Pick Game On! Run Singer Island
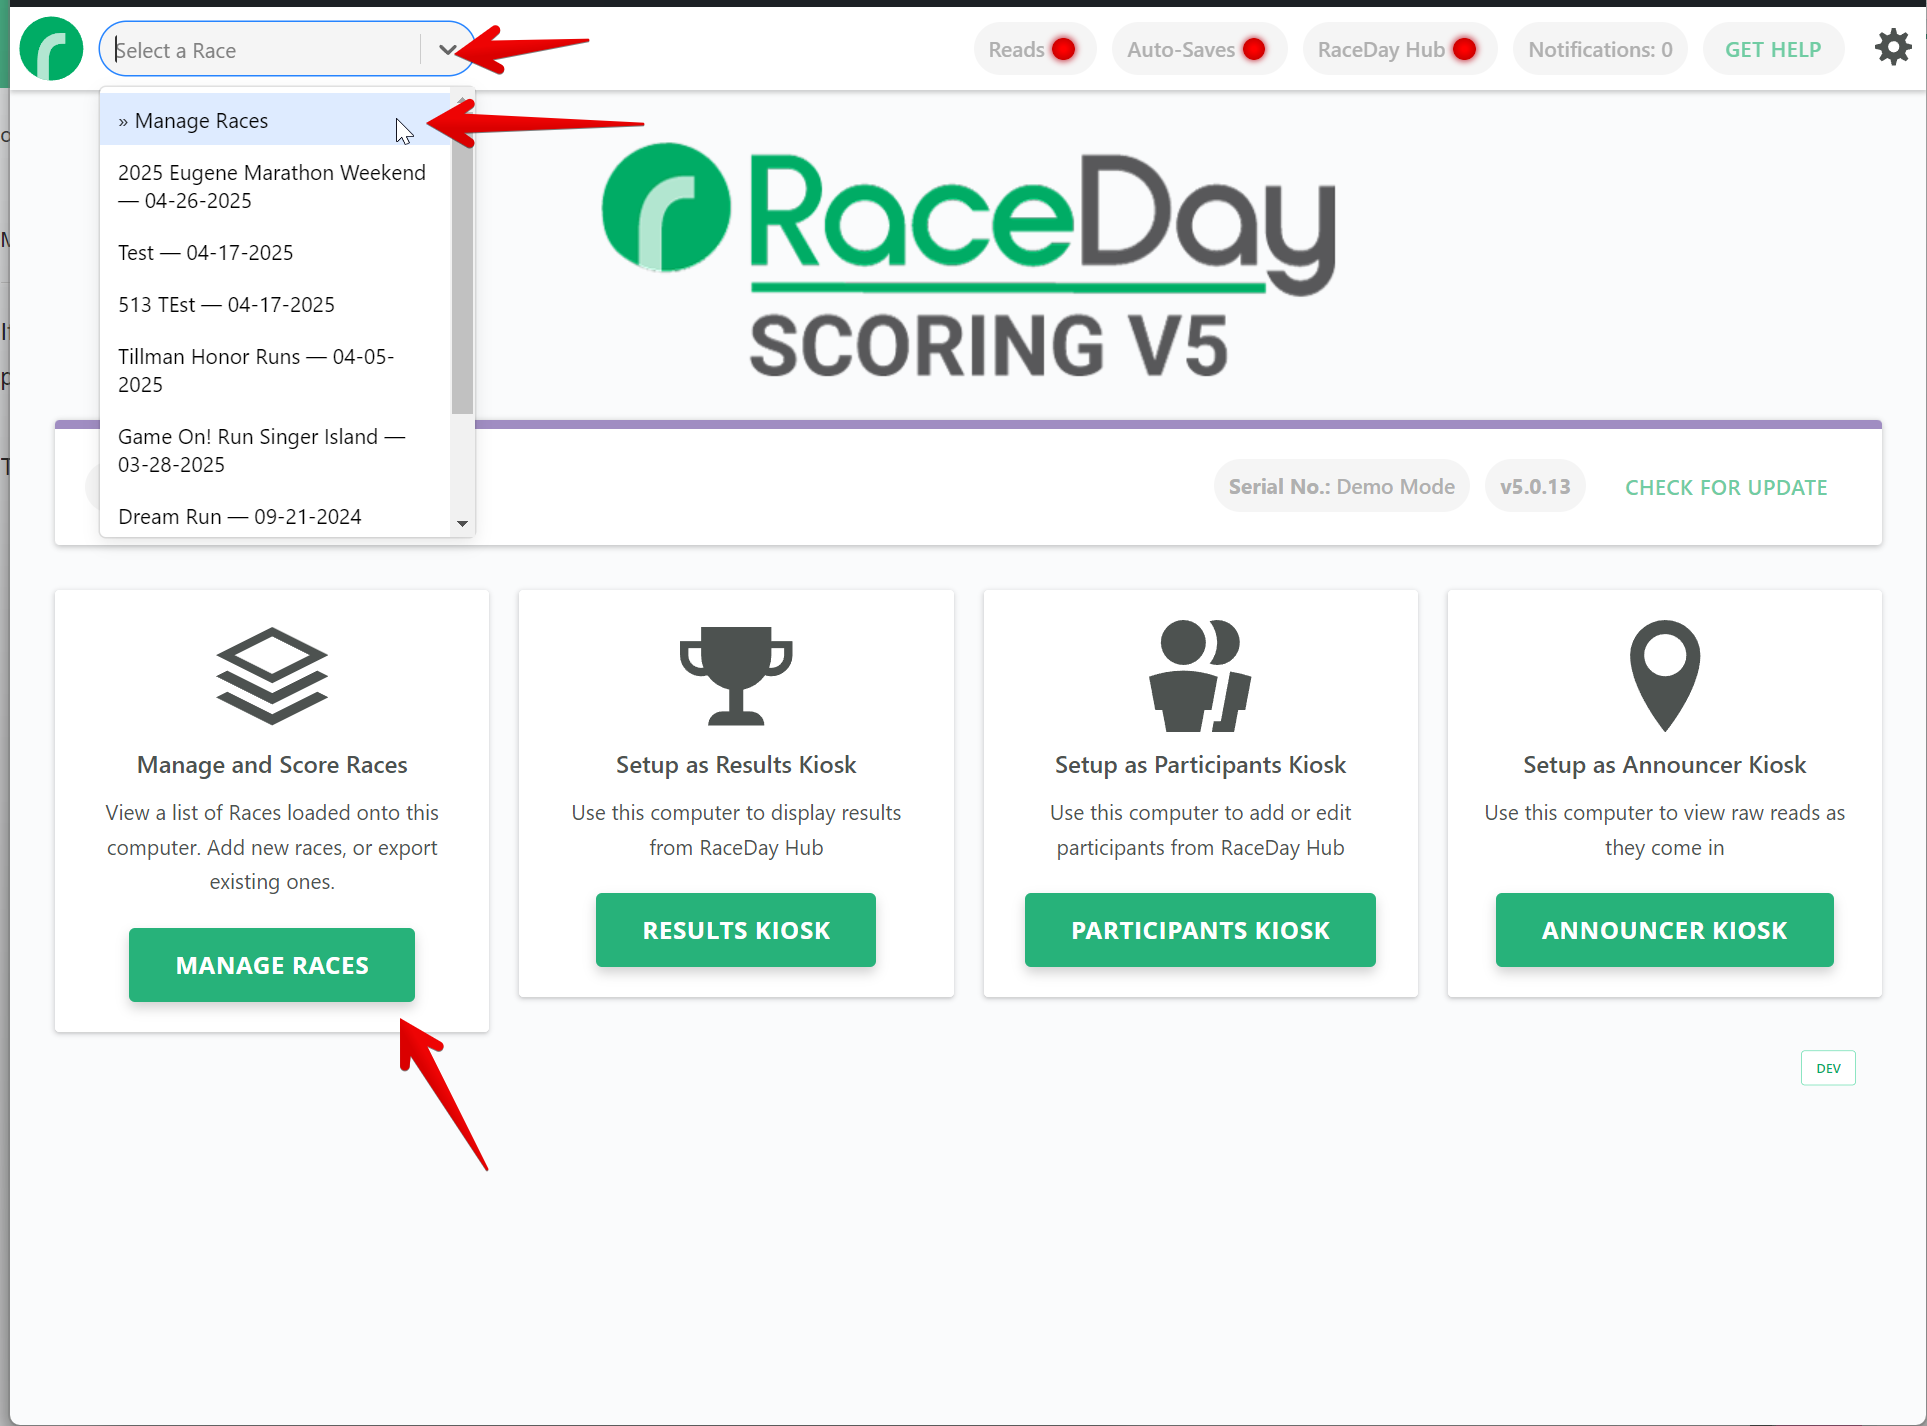 point(261,451)
